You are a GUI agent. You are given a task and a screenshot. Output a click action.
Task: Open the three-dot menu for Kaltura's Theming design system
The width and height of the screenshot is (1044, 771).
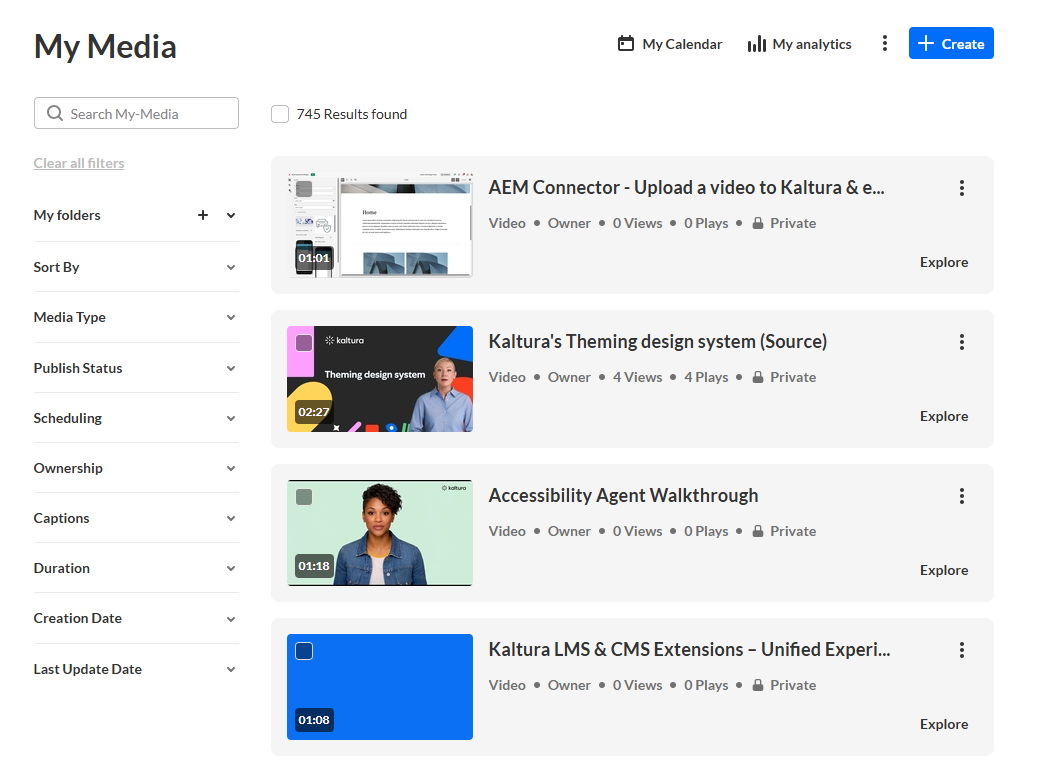(961, 342)
